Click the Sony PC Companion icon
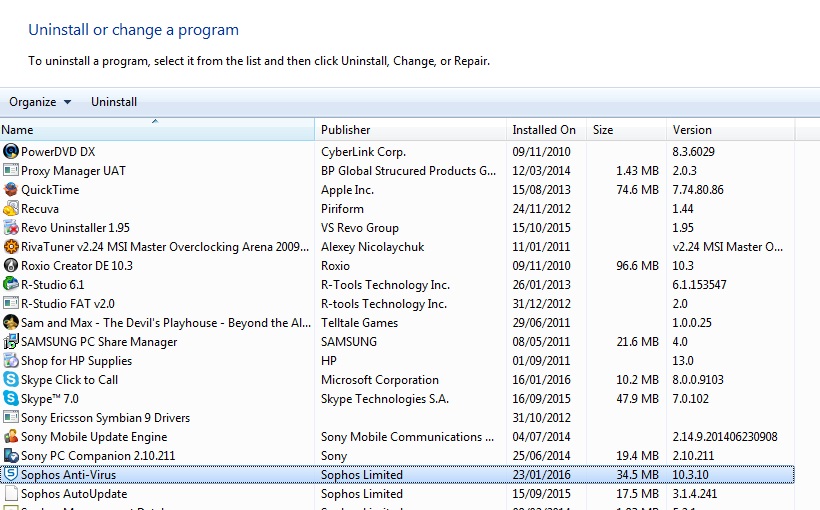 (x=10, y=456)
